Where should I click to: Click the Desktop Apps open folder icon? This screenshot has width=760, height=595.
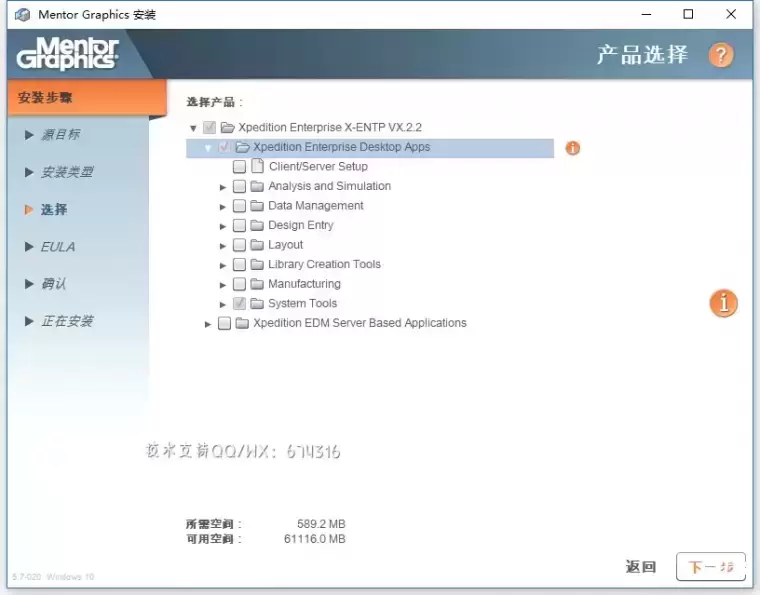tap(242, 147)
